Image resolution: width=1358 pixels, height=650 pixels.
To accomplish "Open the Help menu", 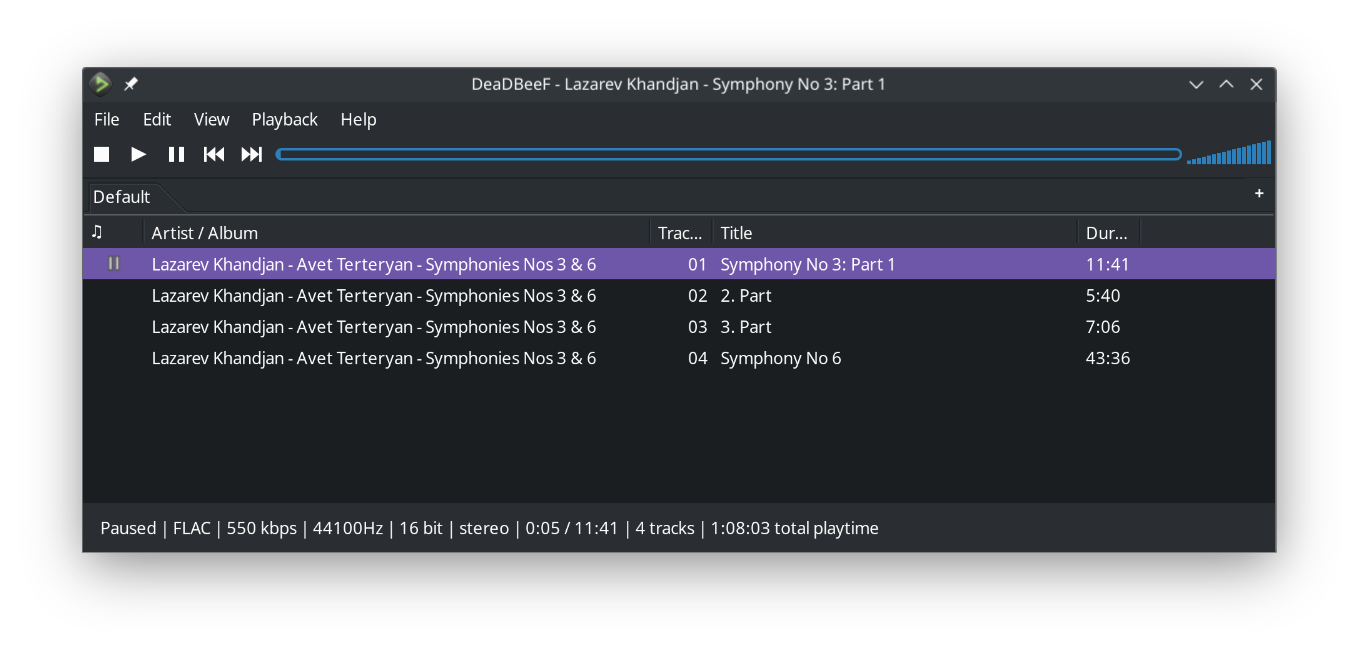I will click(x=358, y=119).
